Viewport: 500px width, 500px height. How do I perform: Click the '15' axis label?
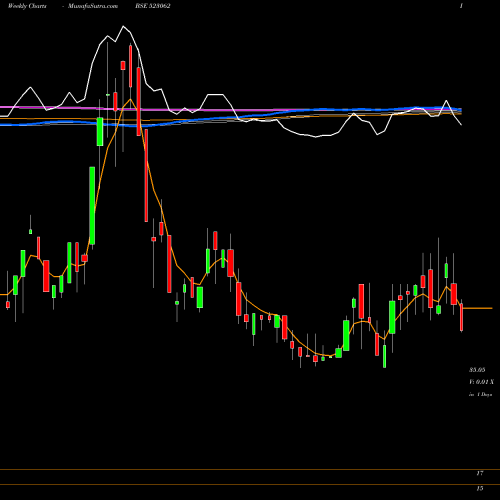coord(480,488)
